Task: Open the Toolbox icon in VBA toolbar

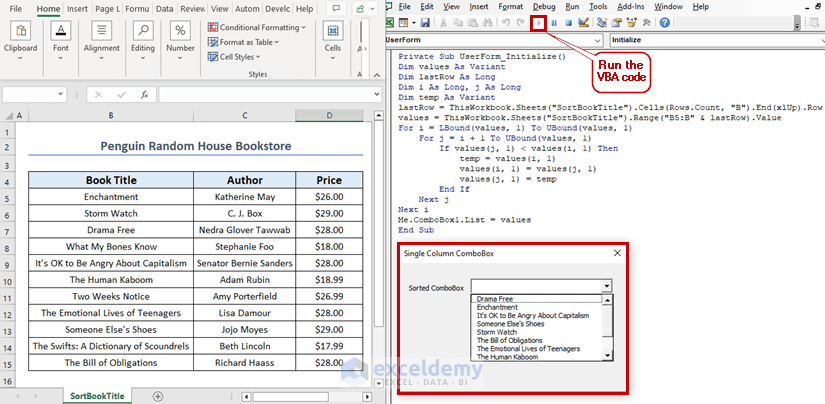Action: pos(647,23)
